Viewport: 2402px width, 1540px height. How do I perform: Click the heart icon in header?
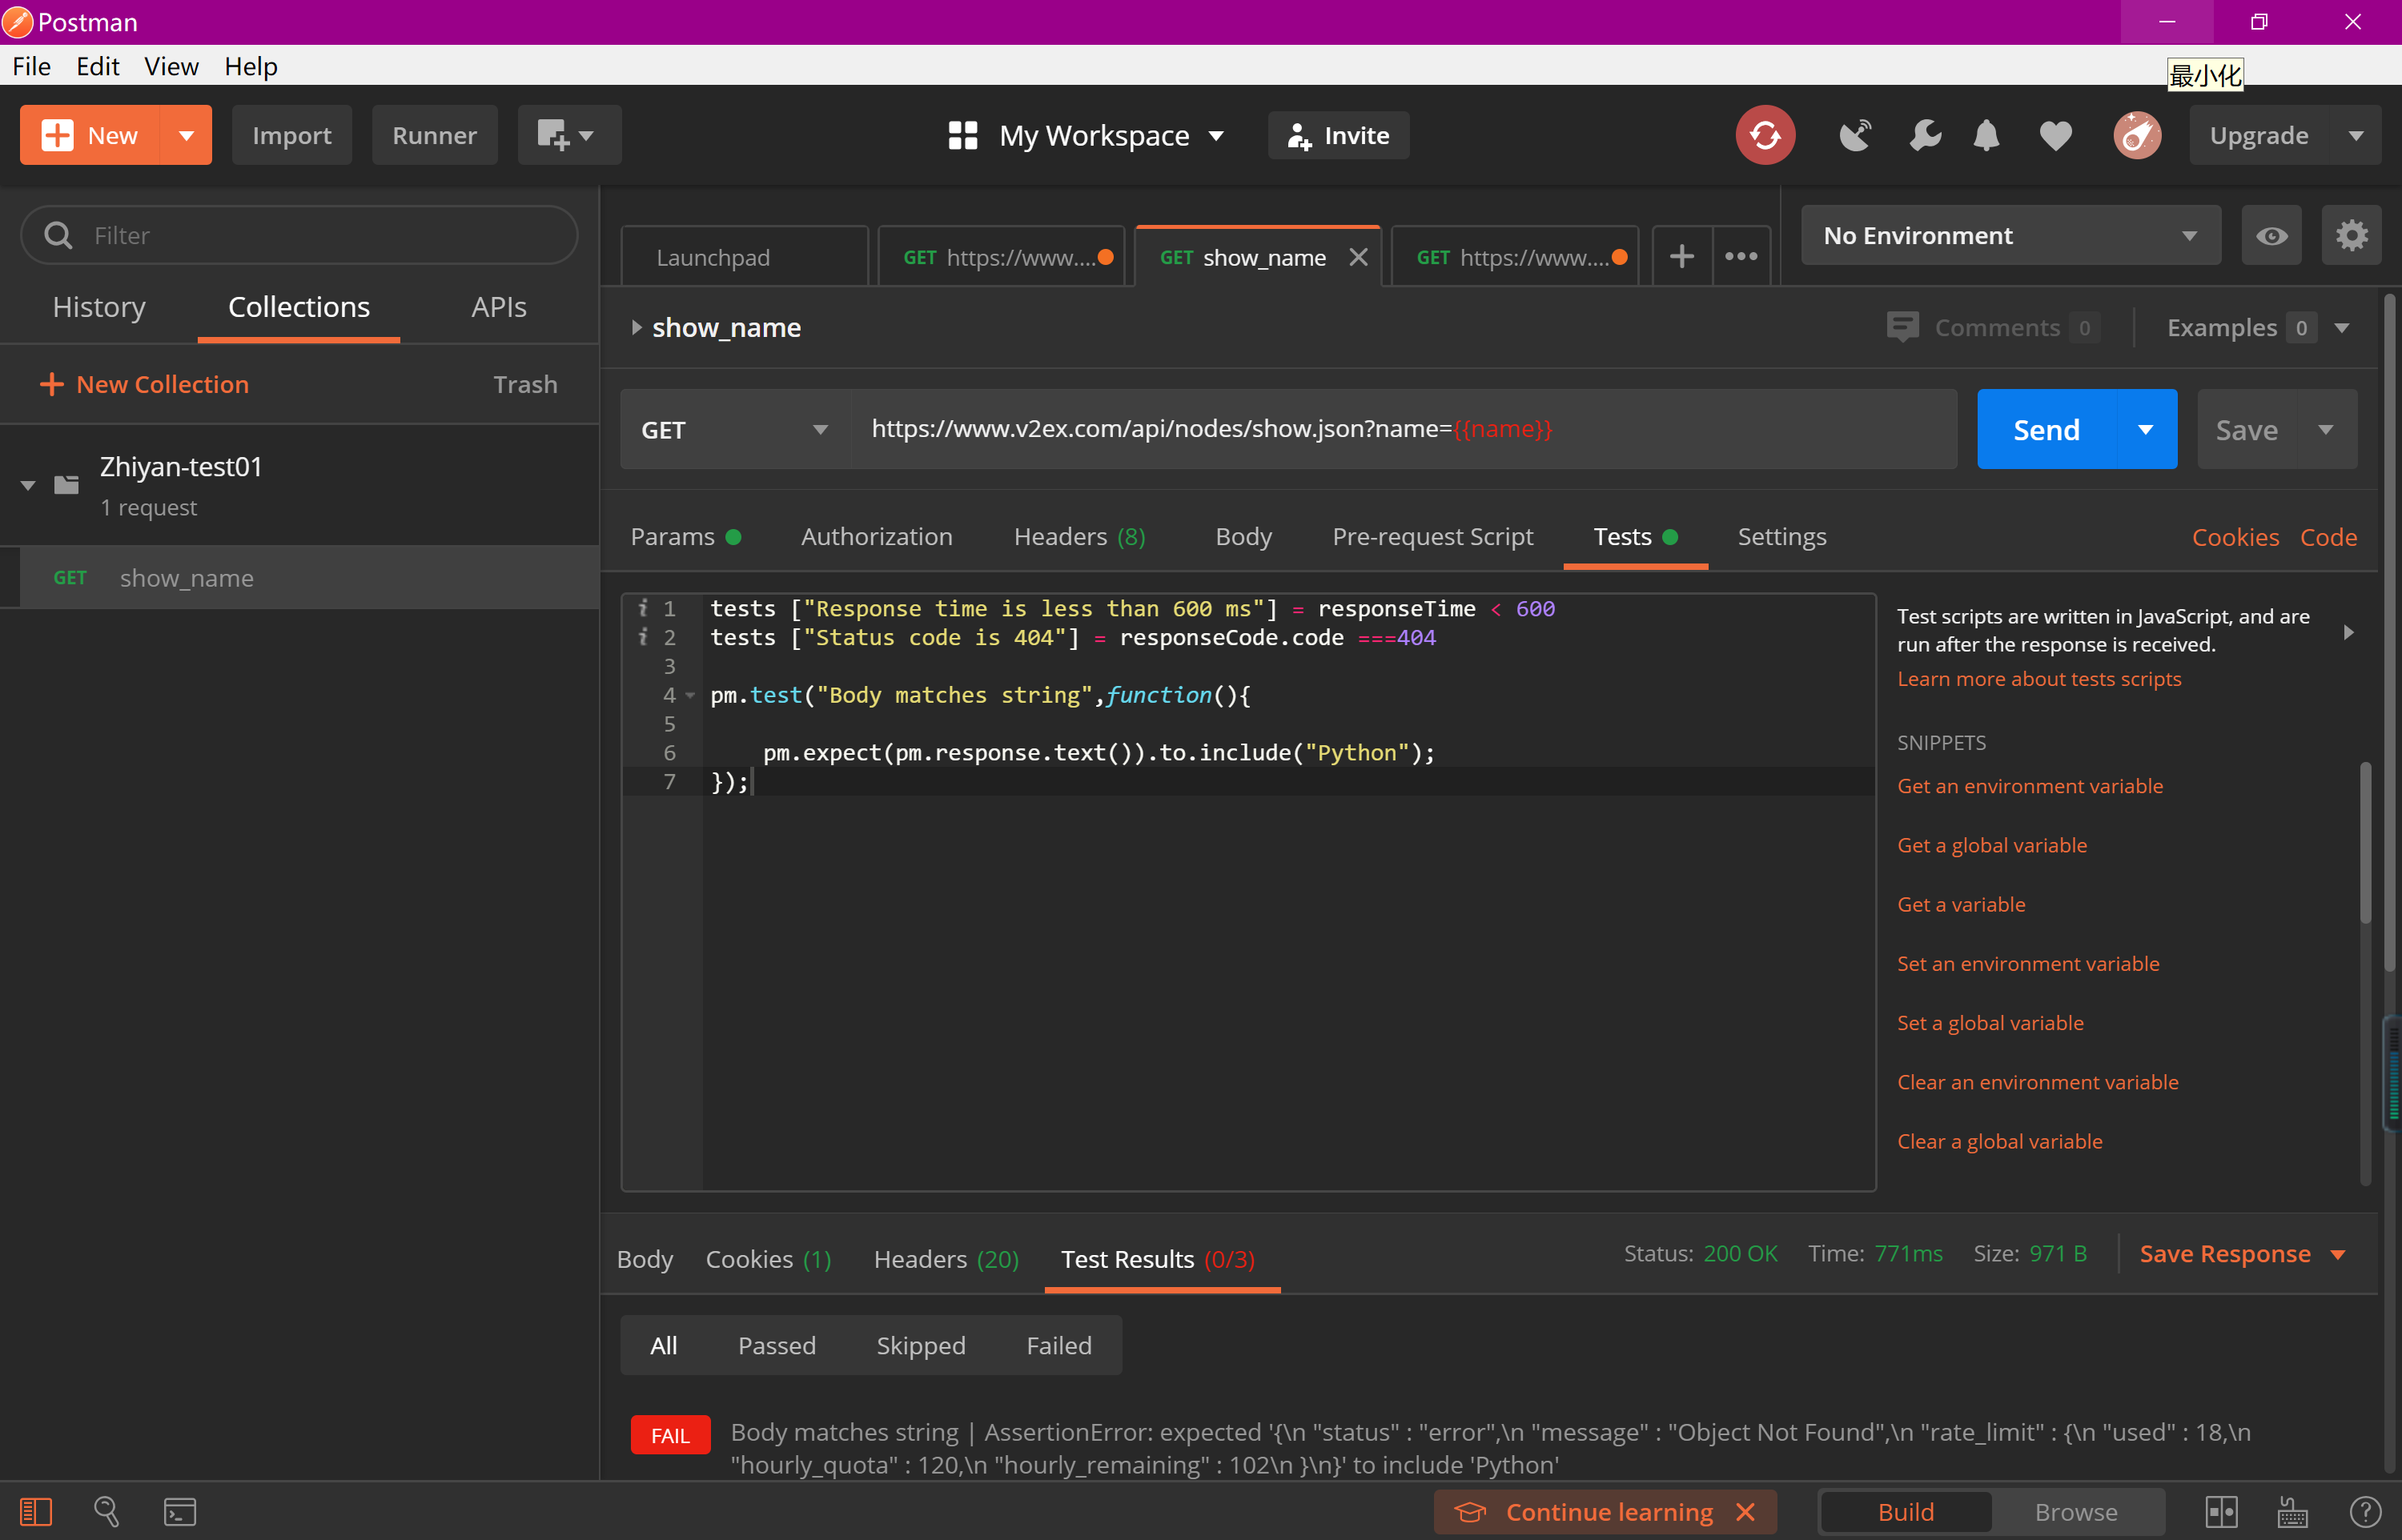coord(2056,135)
